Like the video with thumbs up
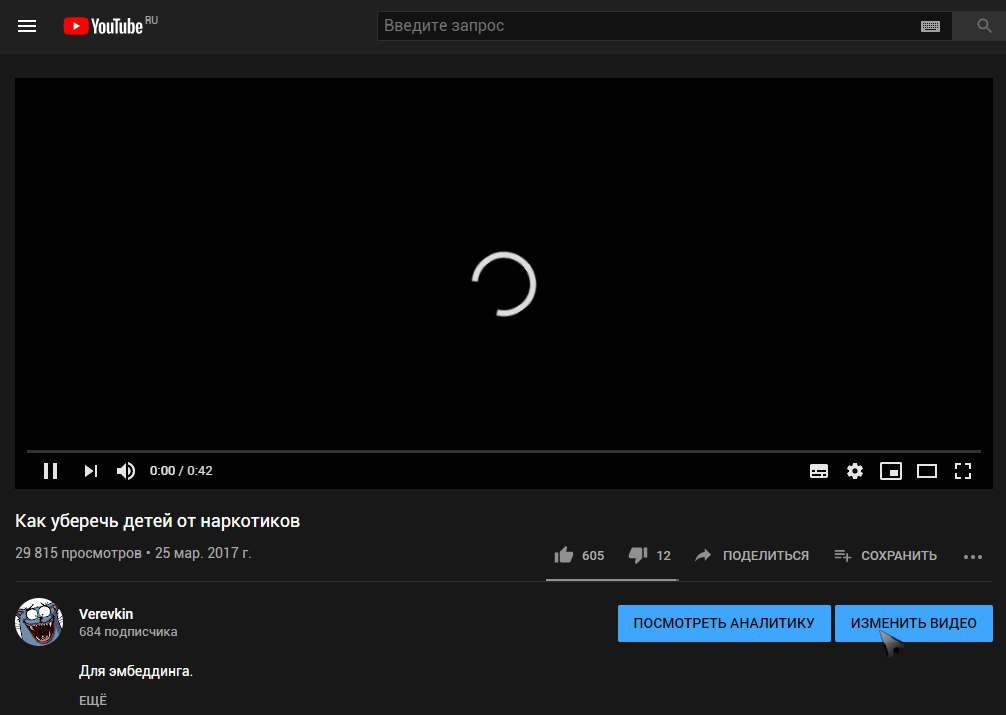Viewport: 1006px width, 715px height. click(x=563, y=555)
